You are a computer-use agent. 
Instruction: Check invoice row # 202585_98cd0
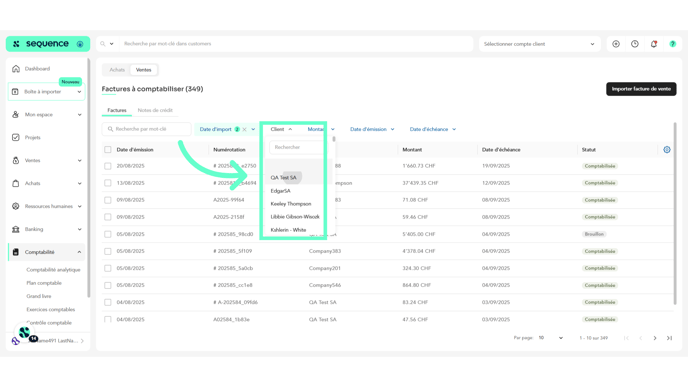[108, 234]
